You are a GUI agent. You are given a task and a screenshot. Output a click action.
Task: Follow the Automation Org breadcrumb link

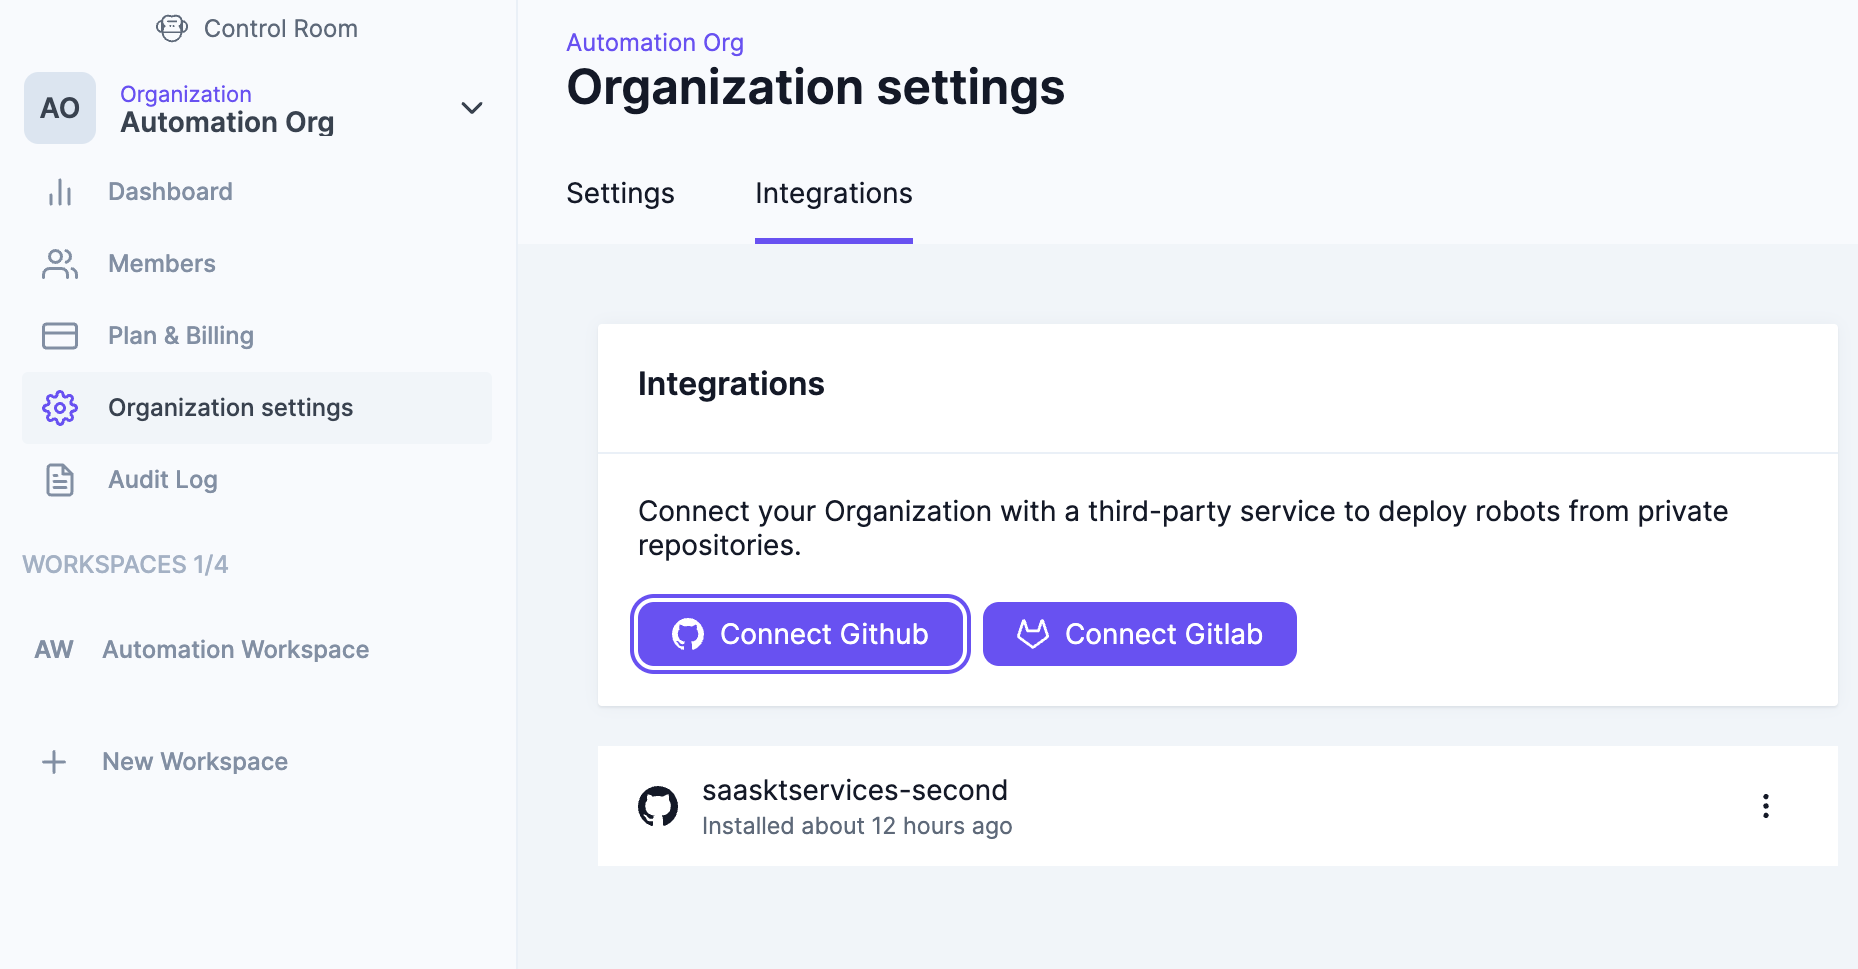[655, 43]
